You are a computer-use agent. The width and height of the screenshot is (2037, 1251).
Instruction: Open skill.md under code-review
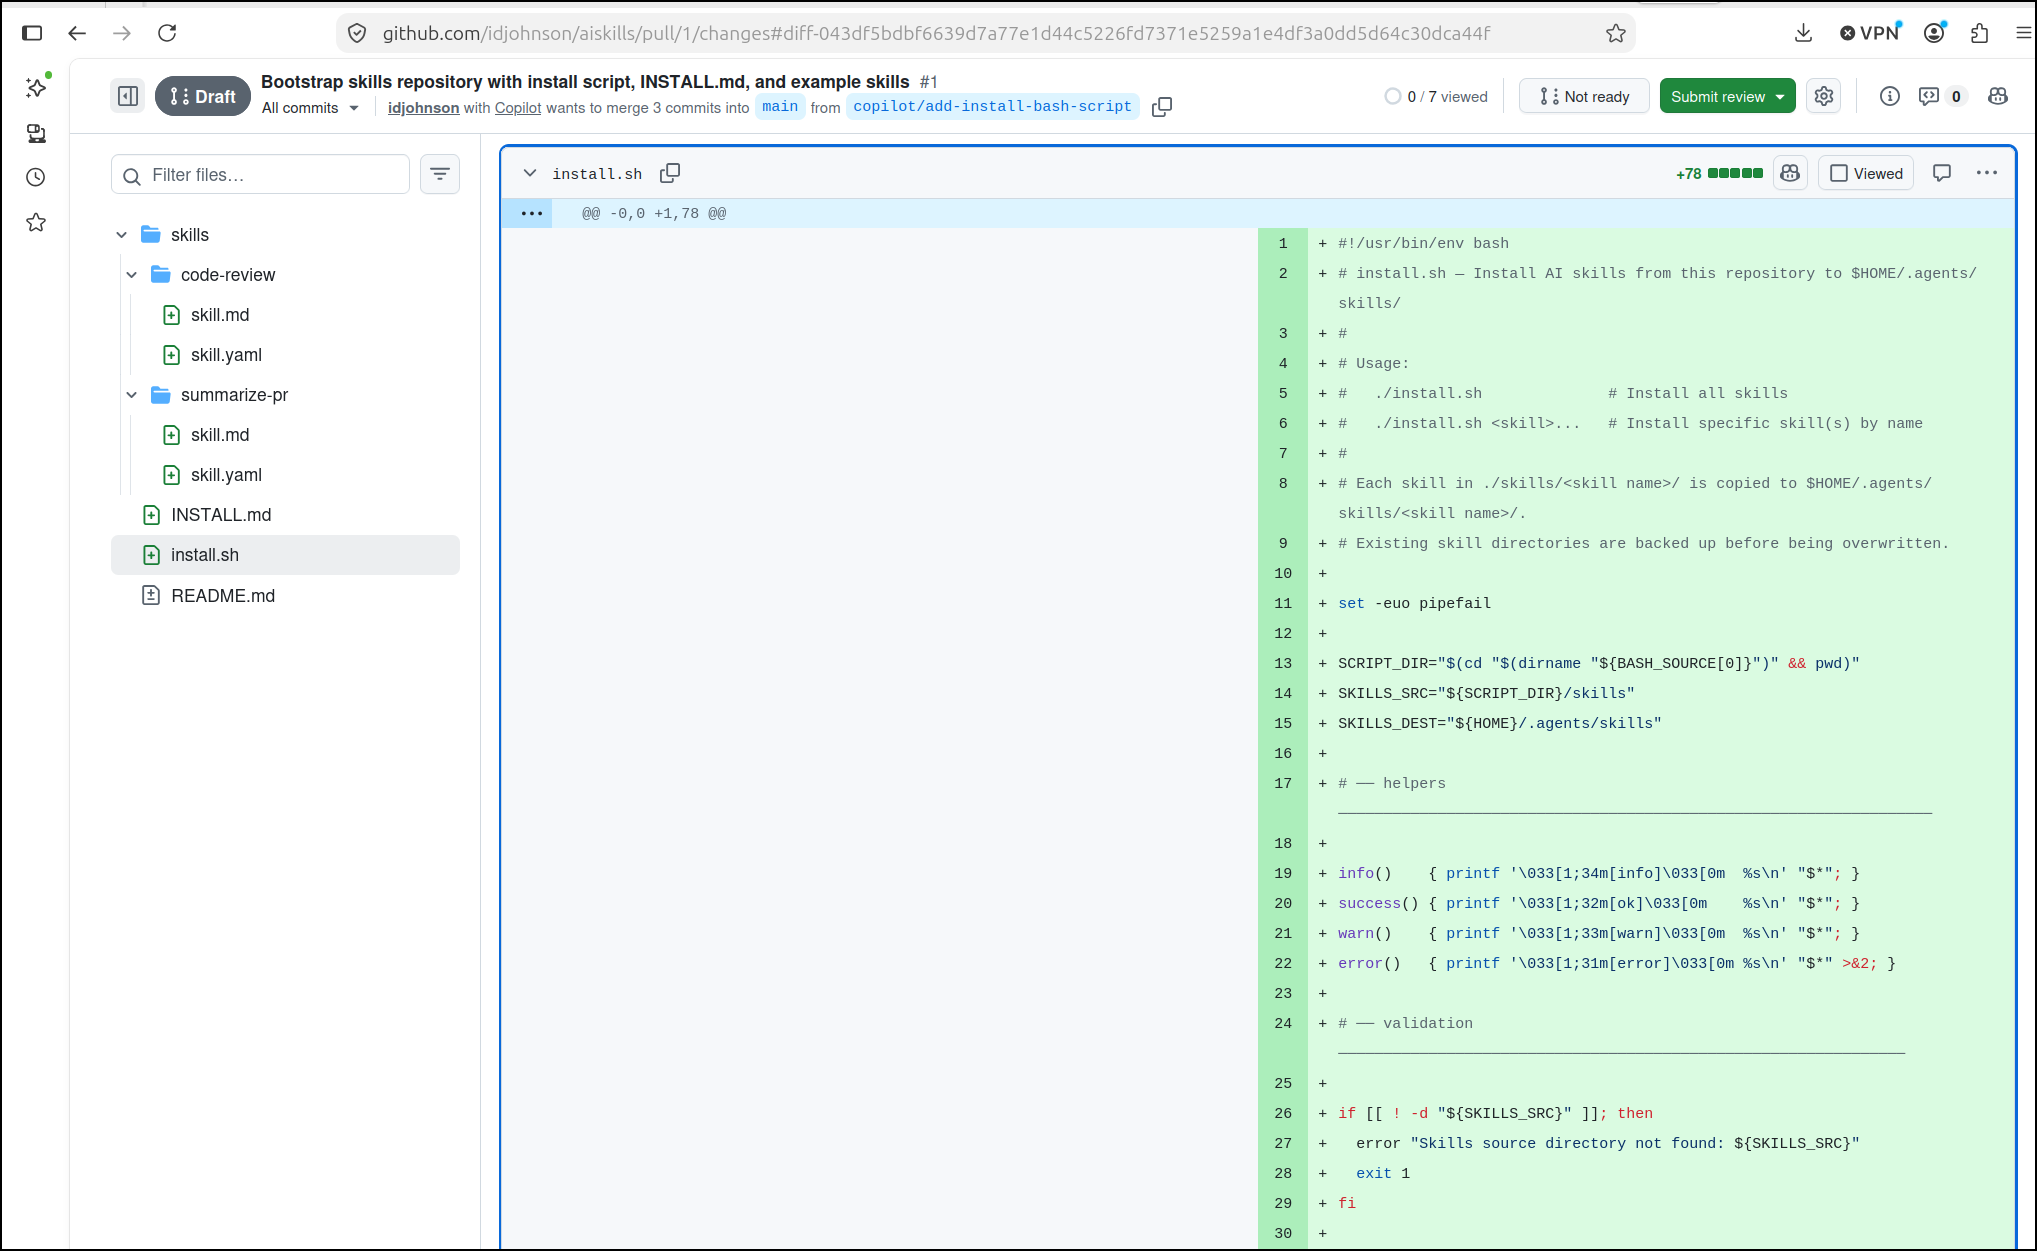coord(220,315)
